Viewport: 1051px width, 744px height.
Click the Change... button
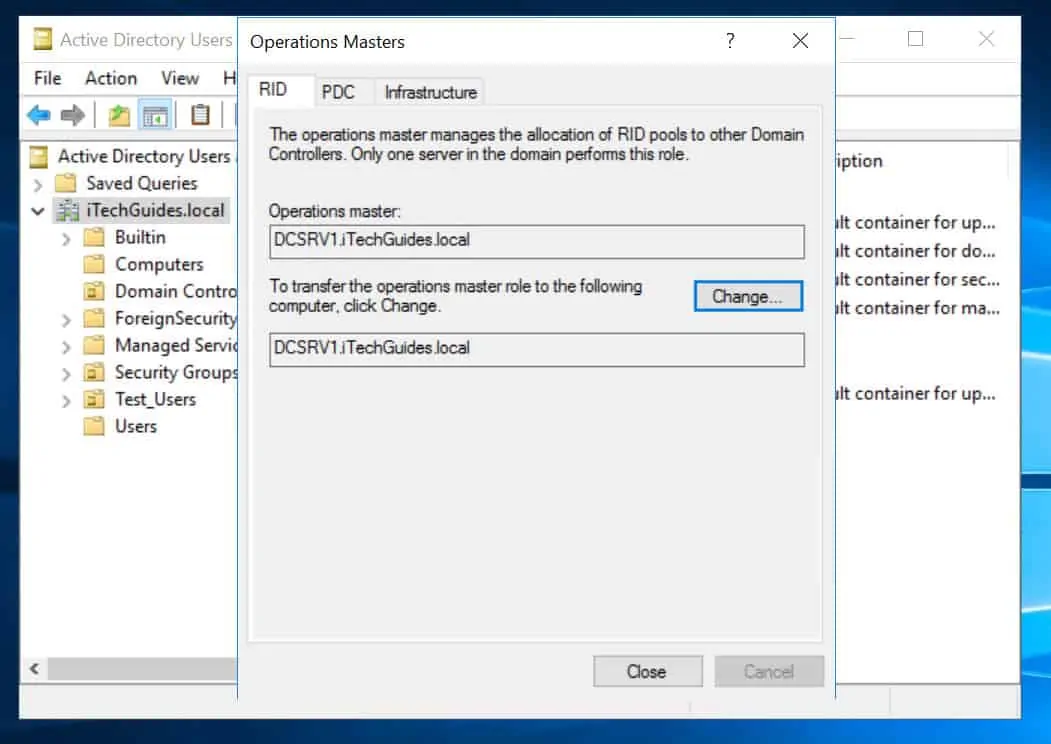tap(748, 296)
